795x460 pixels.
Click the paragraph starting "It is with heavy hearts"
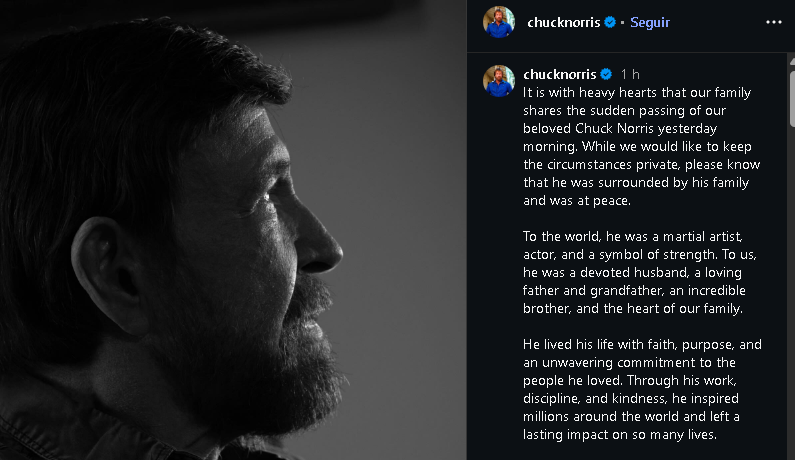pyautogui.click(x=636, y=146)
